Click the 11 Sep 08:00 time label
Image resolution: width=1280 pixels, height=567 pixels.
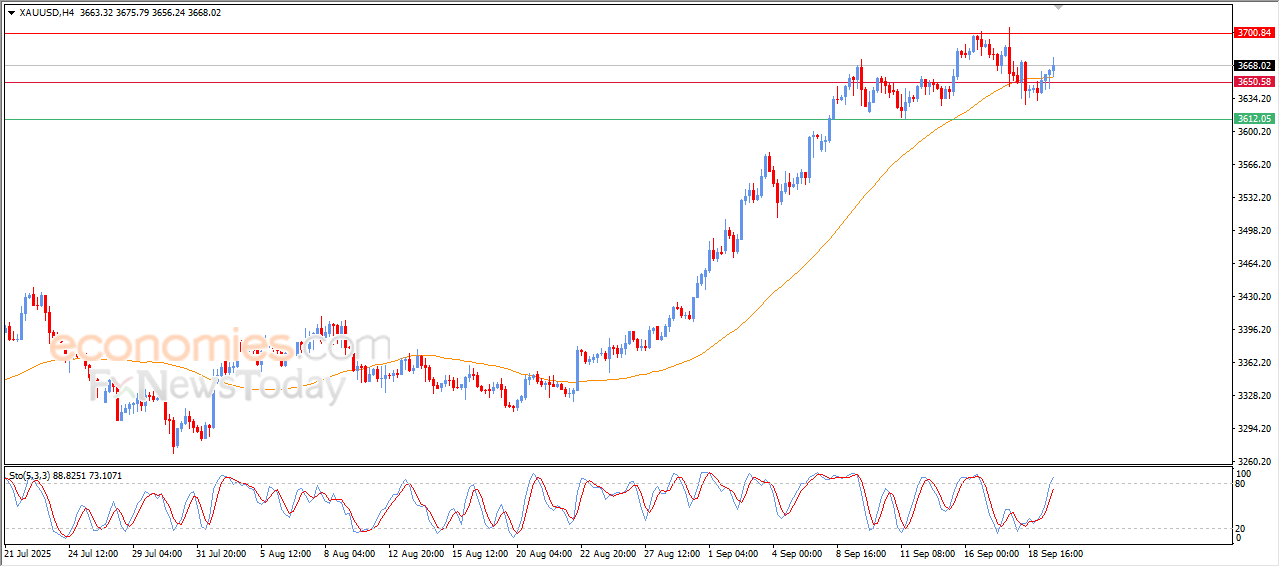927,553
